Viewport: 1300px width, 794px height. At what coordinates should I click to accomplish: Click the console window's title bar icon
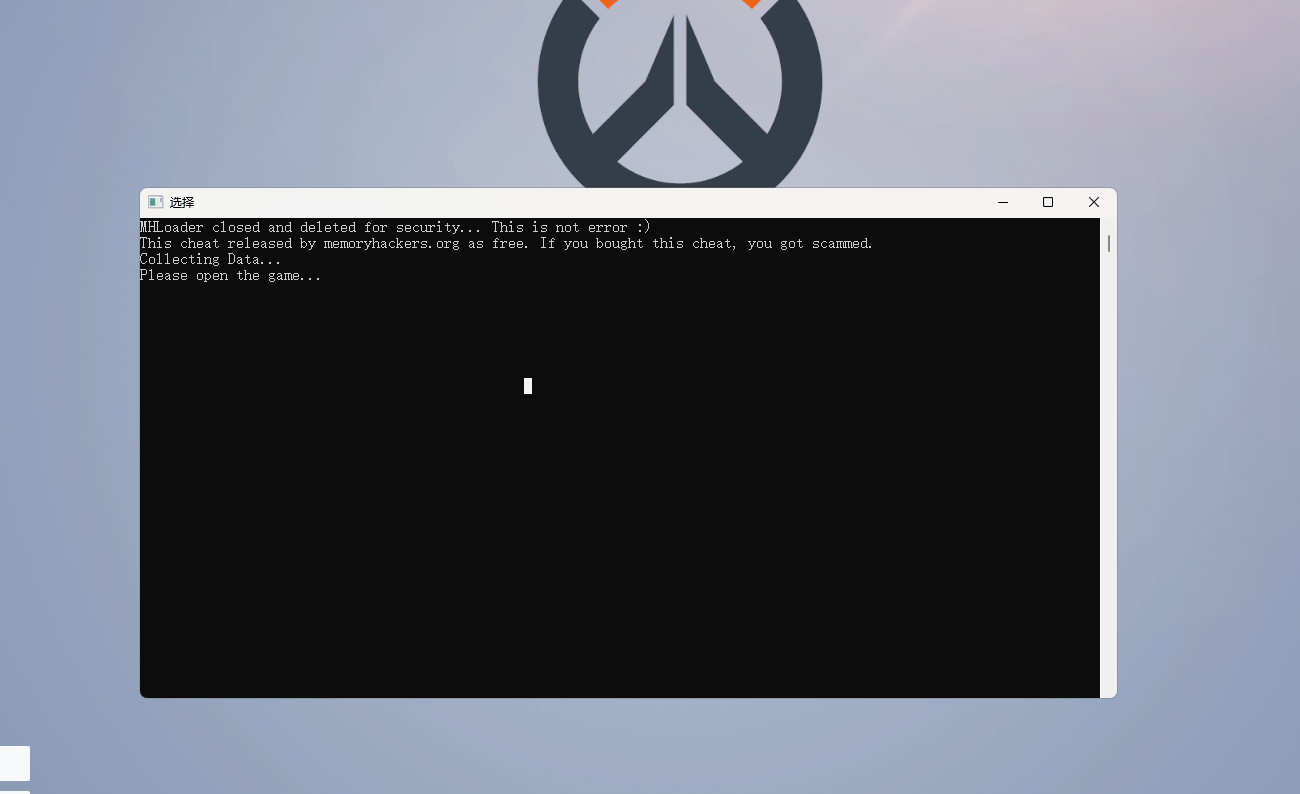click(x=155, y=202)
